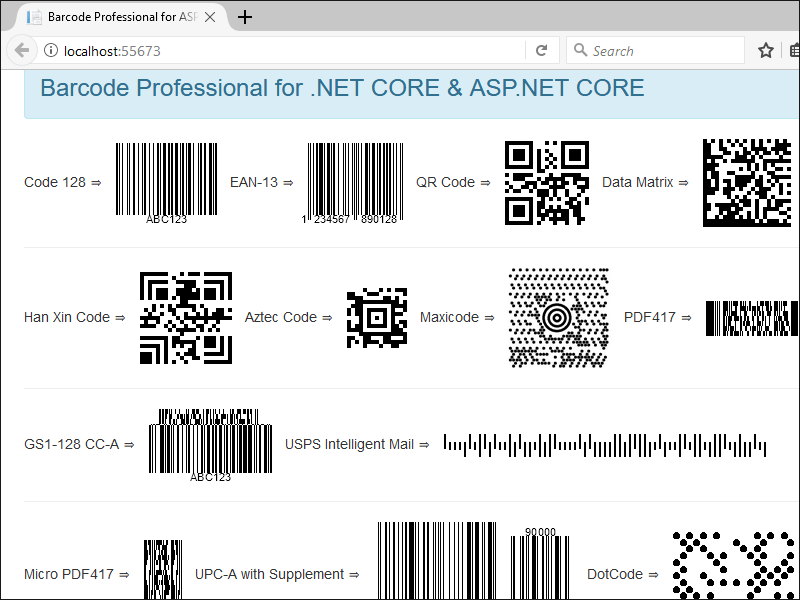
Task: Click the 'DotCode ⇒' label
Action: pyautogui.click(x=623, y=574)
